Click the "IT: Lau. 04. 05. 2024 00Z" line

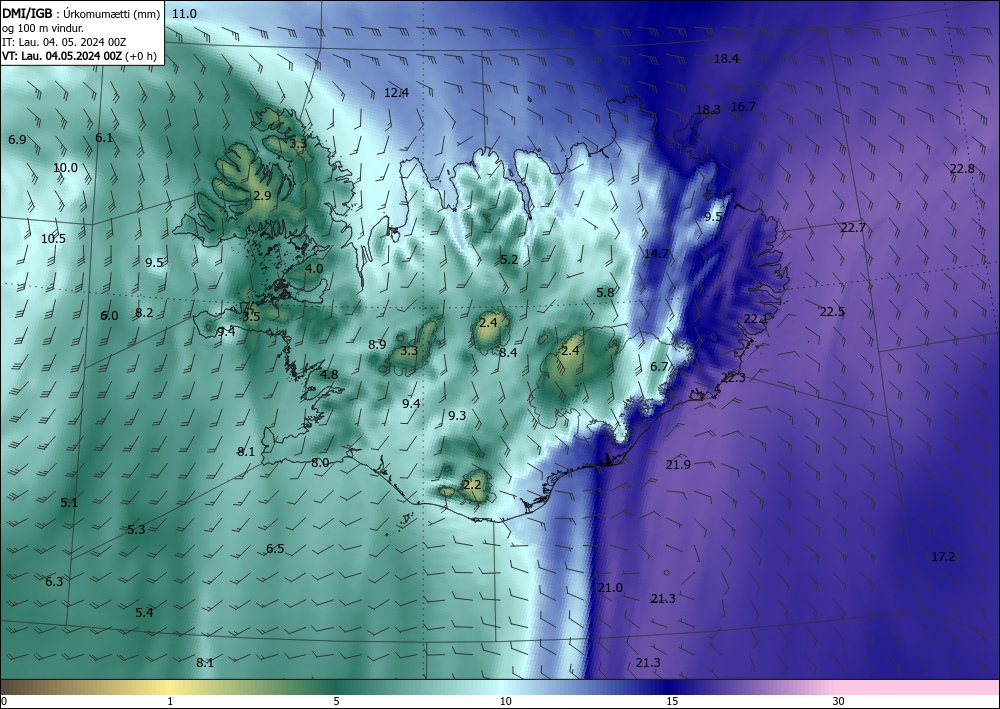[x=64, y=42]
